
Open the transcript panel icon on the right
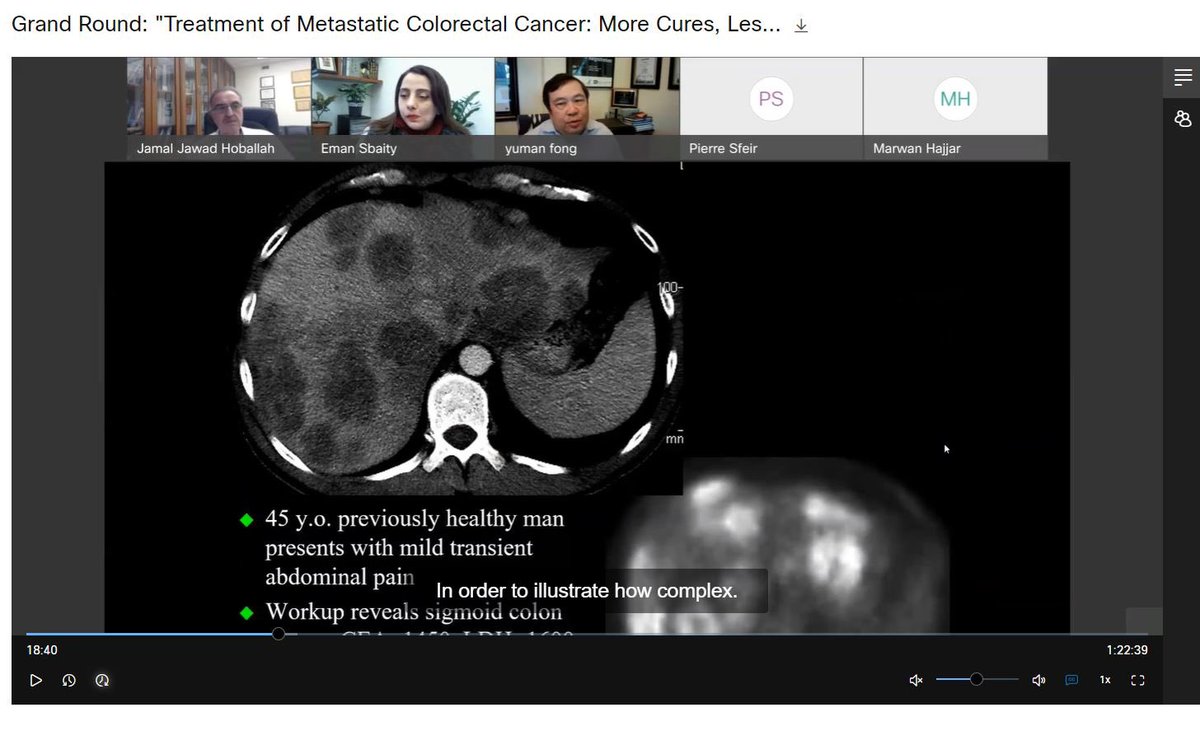1183,77
